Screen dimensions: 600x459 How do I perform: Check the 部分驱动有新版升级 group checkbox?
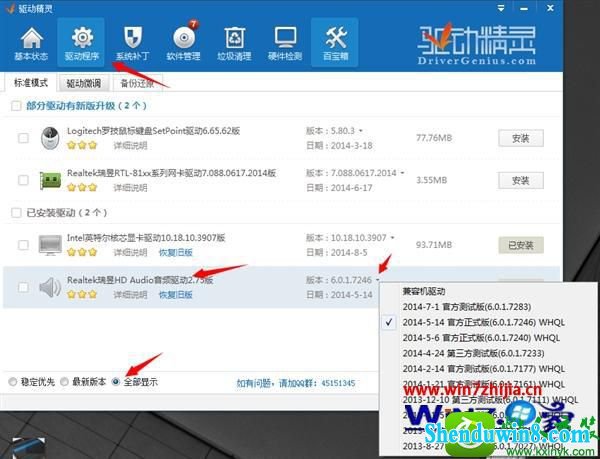tap(16, 106)
